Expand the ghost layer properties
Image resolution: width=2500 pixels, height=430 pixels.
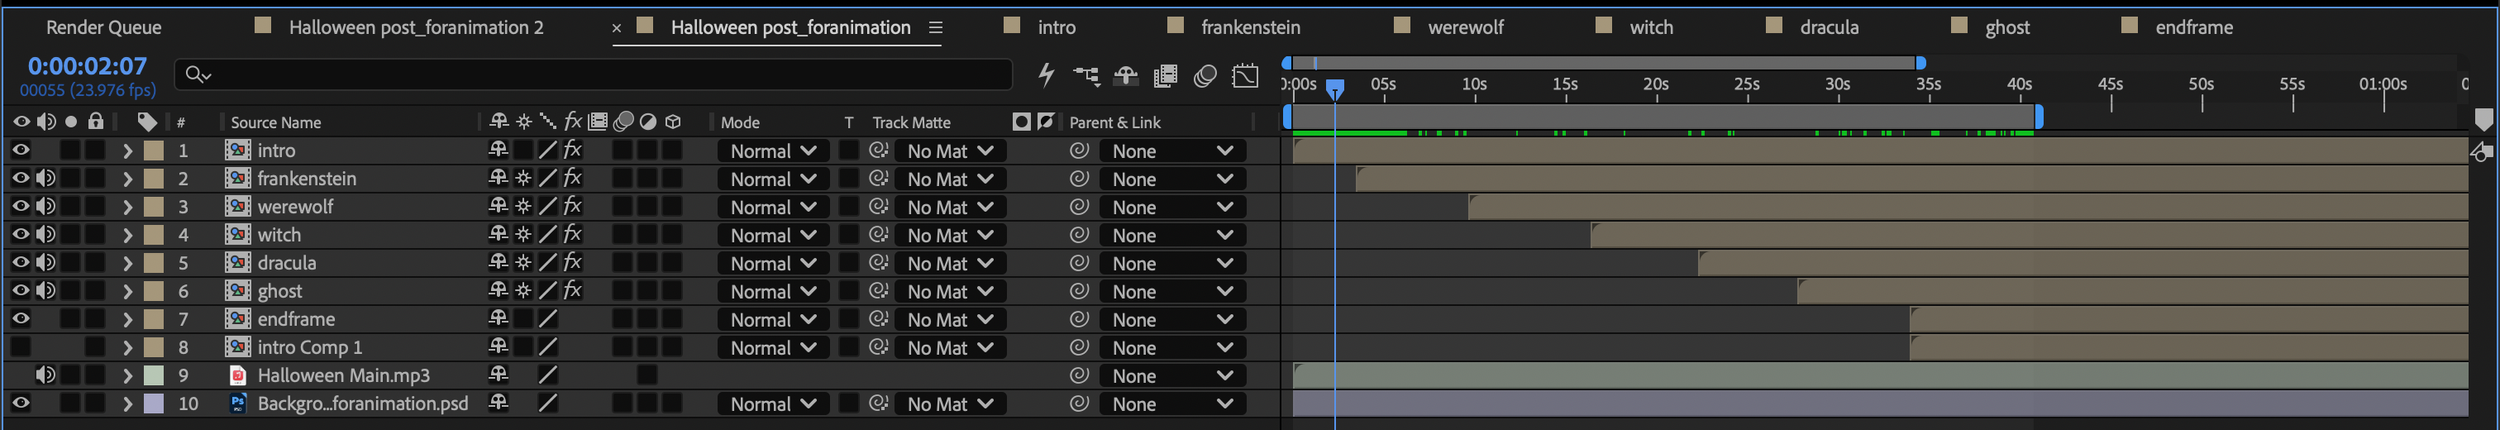[x=127, y=291]
